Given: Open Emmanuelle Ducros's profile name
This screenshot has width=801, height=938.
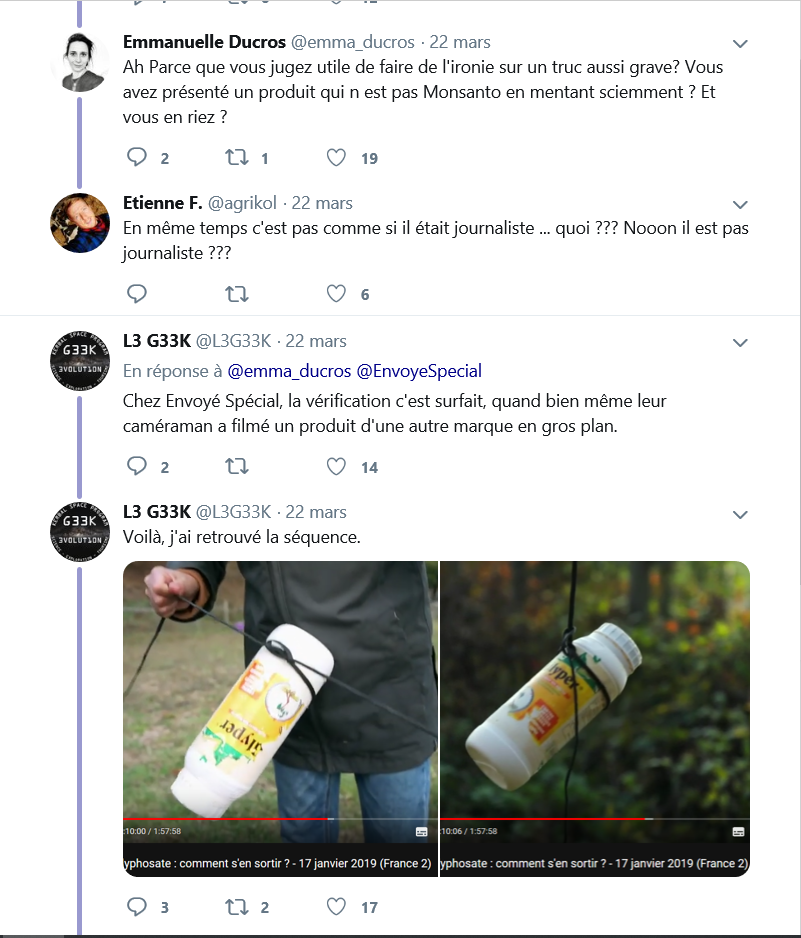Looking at the screenshot, I should 203,42.
